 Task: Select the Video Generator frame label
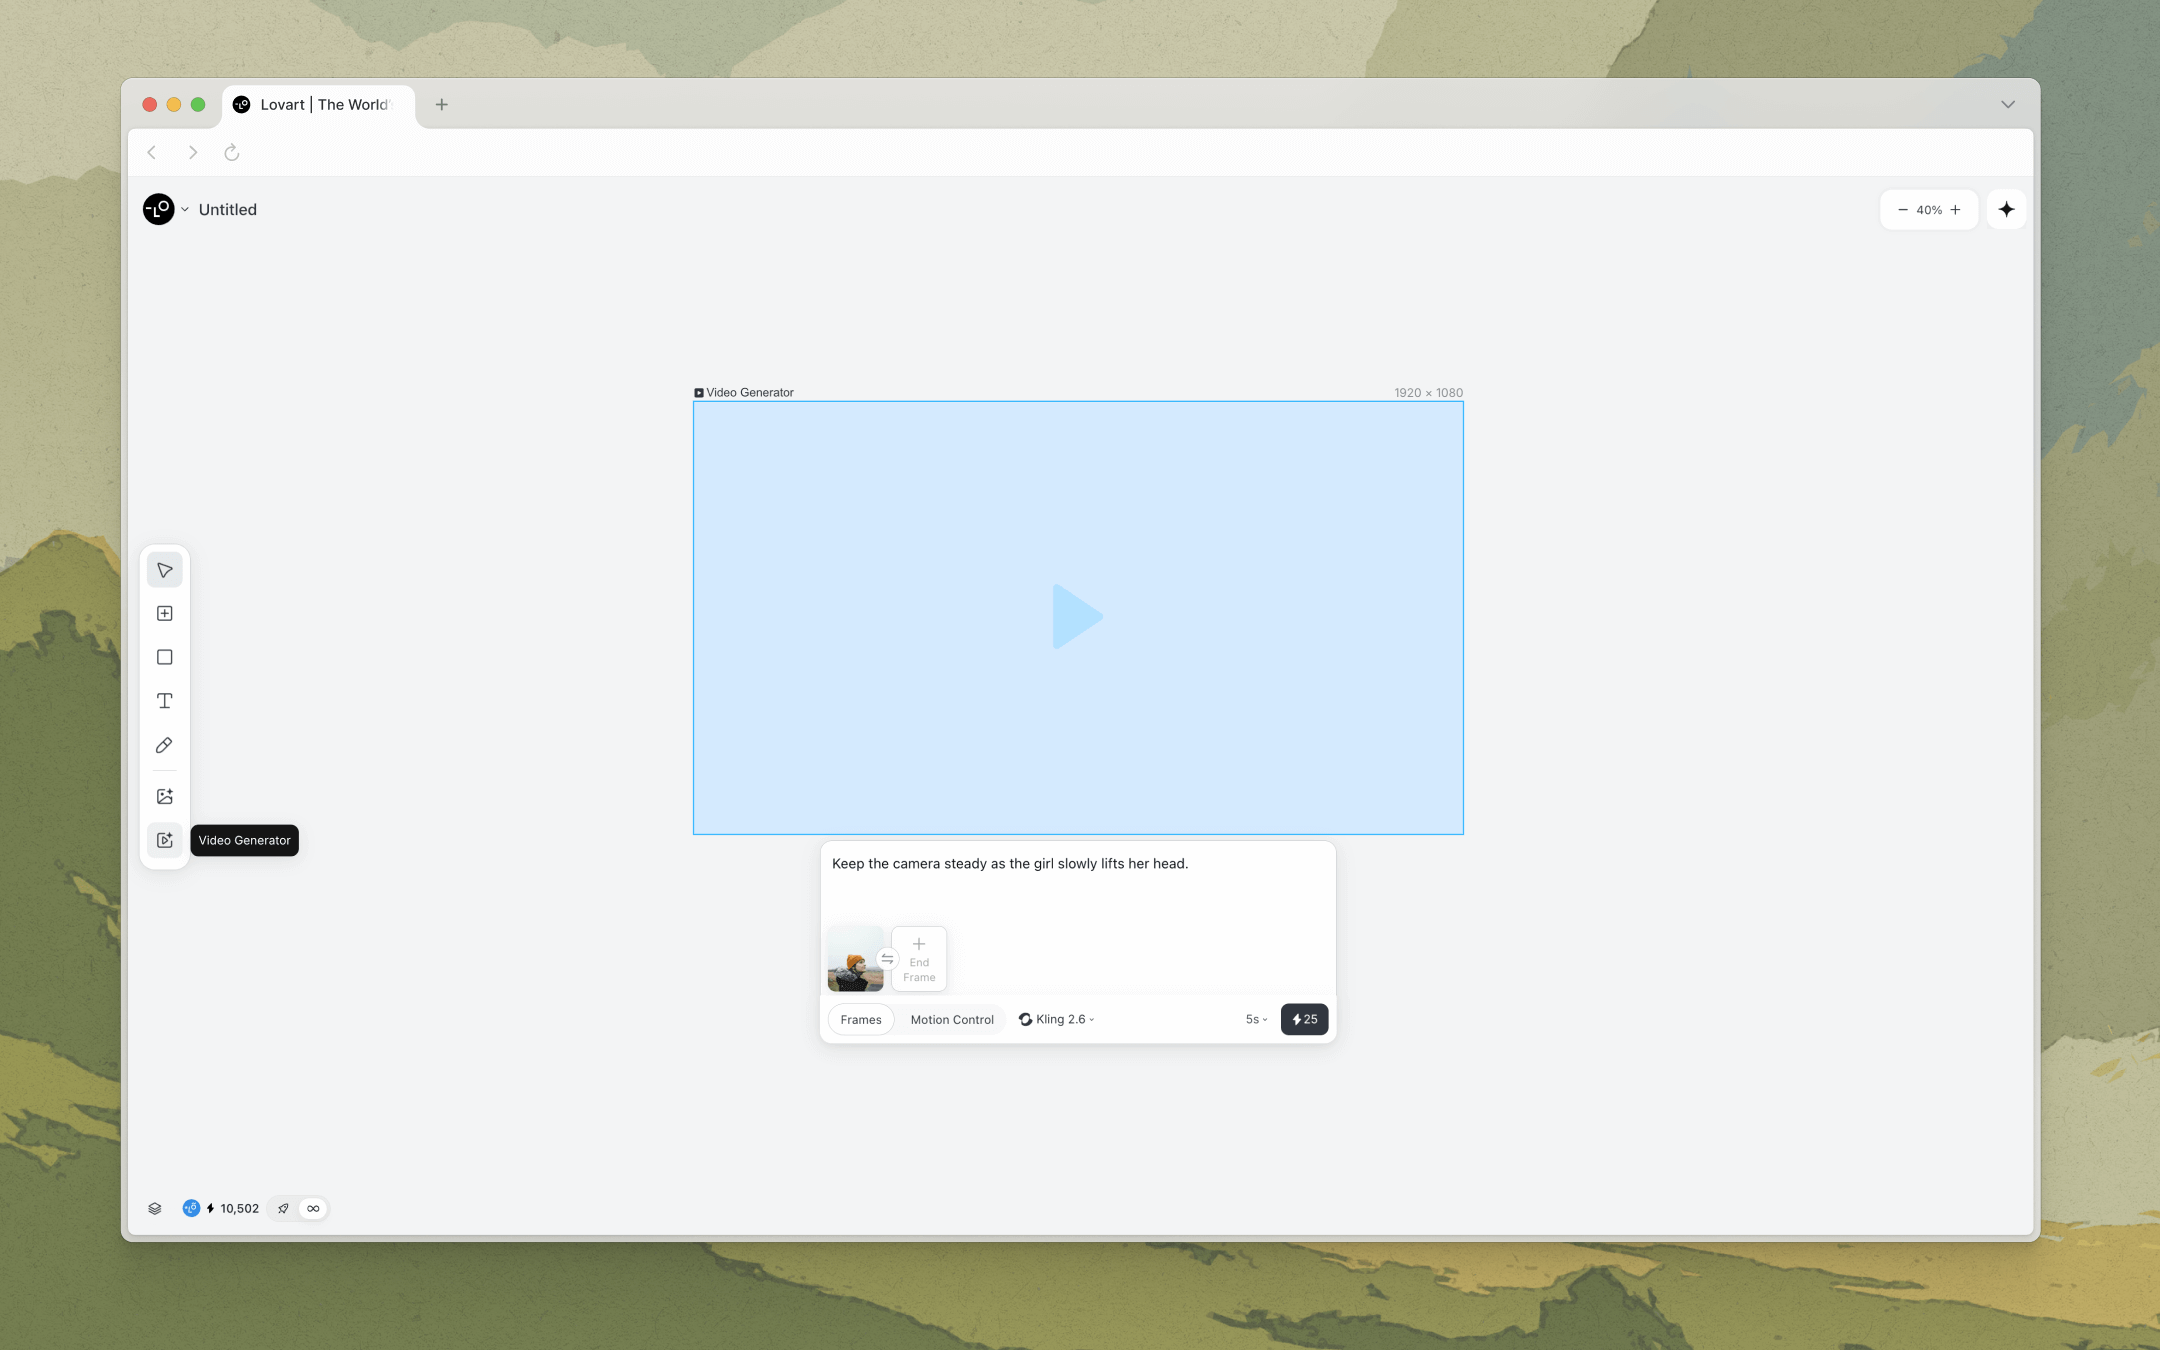(744, 392)
